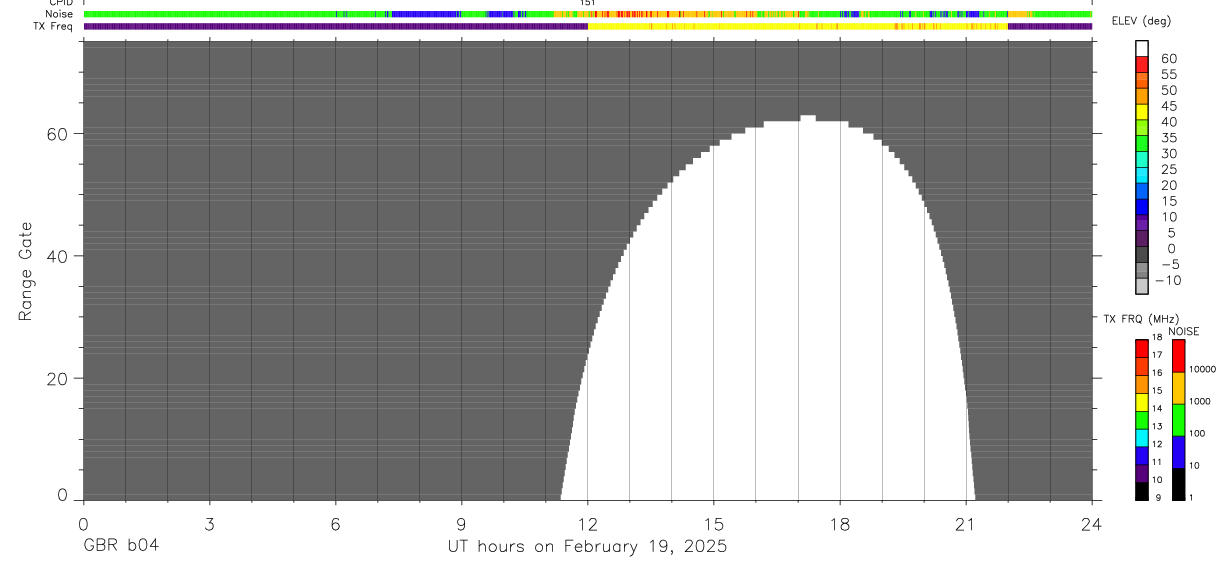
Task: Click the '1000' label on NOISE legend
Action: coord(1199,401)
